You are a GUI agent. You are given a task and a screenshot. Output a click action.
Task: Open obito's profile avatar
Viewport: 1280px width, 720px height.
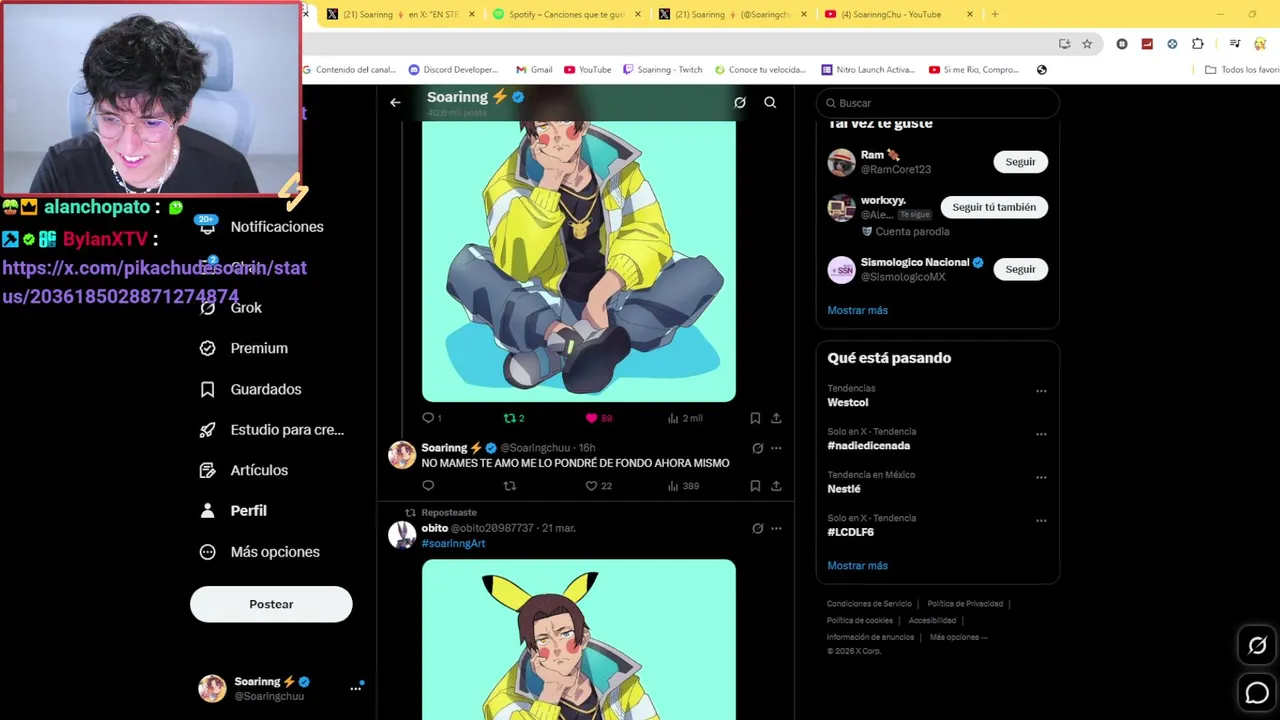[x=402, y=535]
